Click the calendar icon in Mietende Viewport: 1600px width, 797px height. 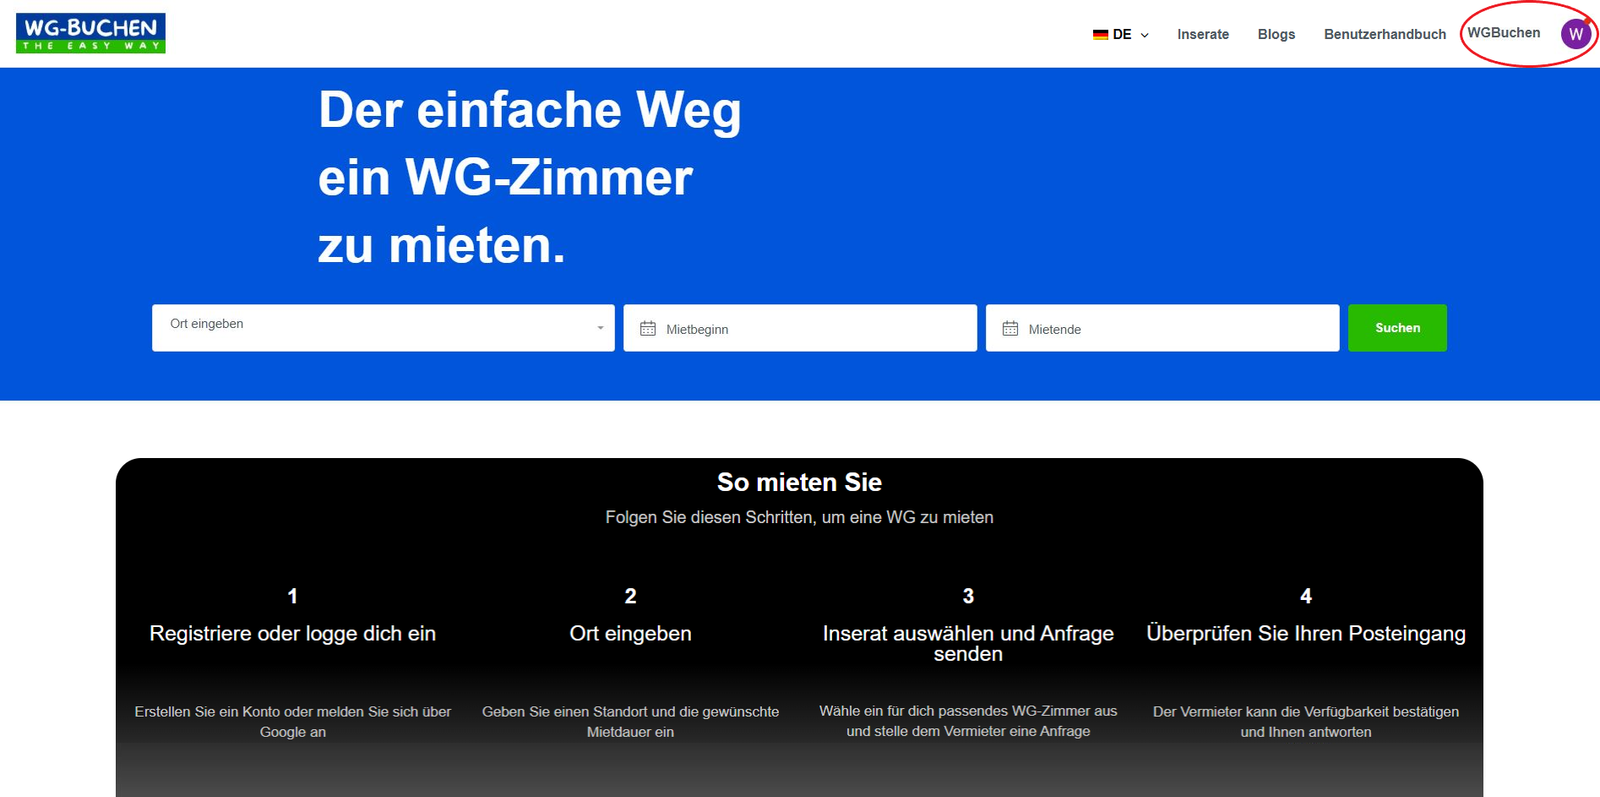point(1010,329)
